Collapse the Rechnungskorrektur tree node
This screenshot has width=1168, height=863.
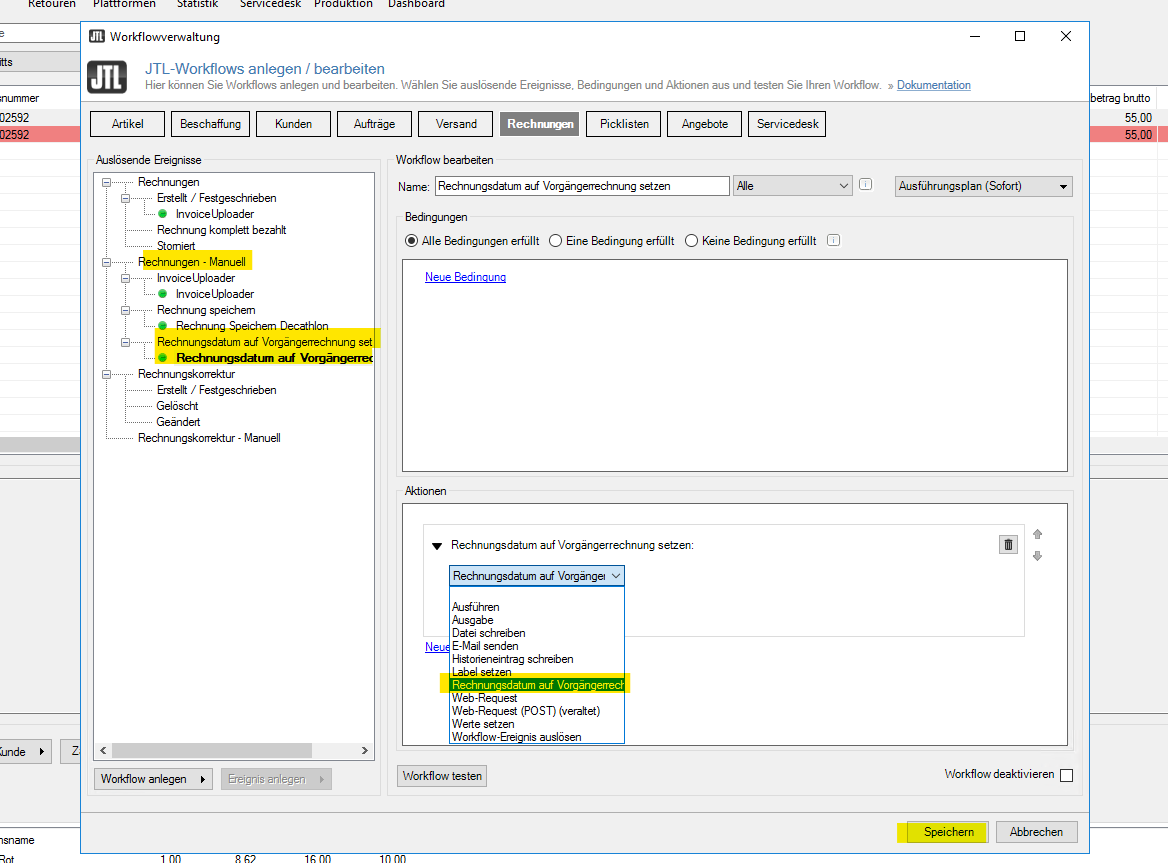(107, 375)
